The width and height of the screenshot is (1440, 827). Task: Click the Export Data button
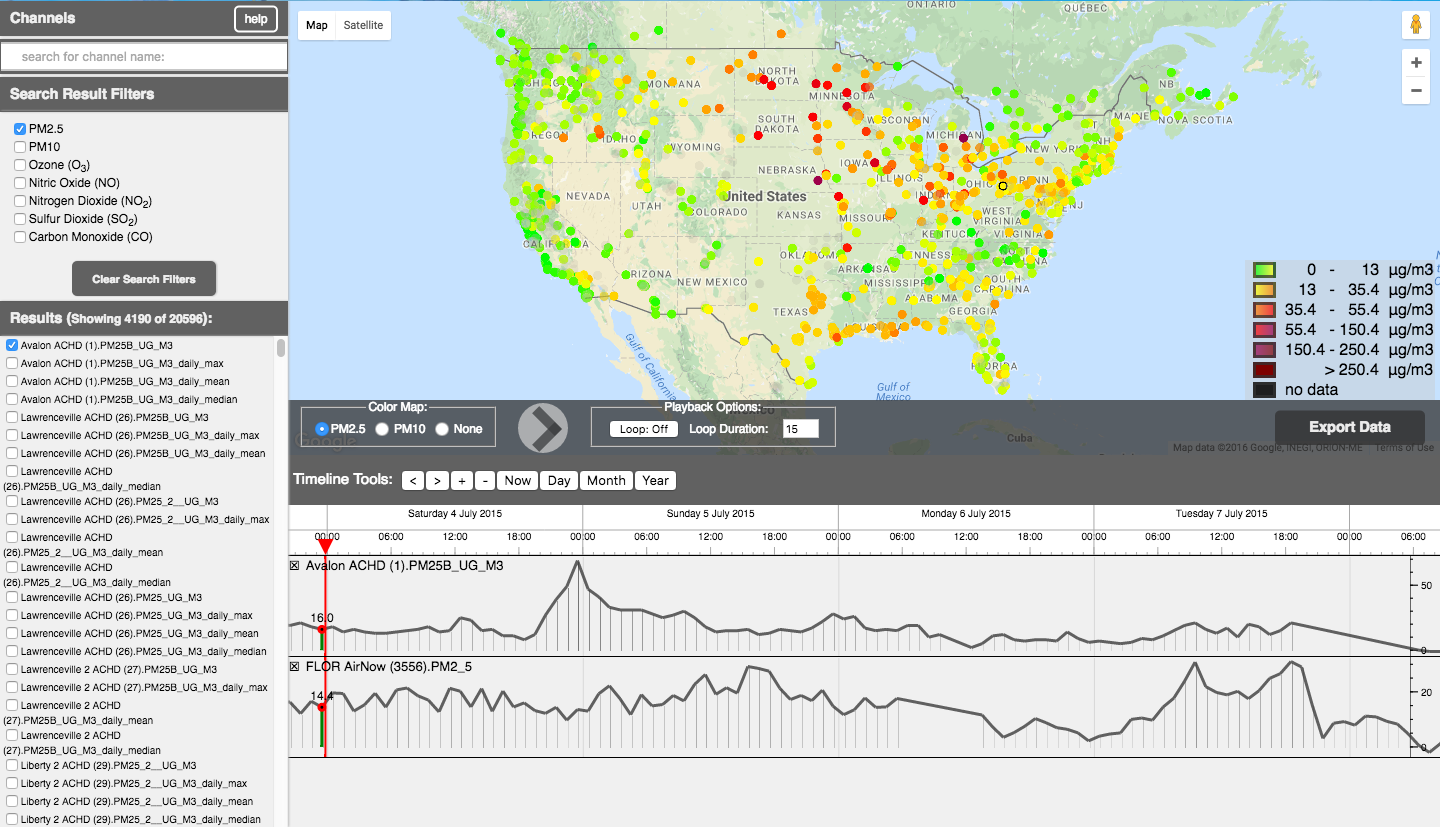(1350, 427)
